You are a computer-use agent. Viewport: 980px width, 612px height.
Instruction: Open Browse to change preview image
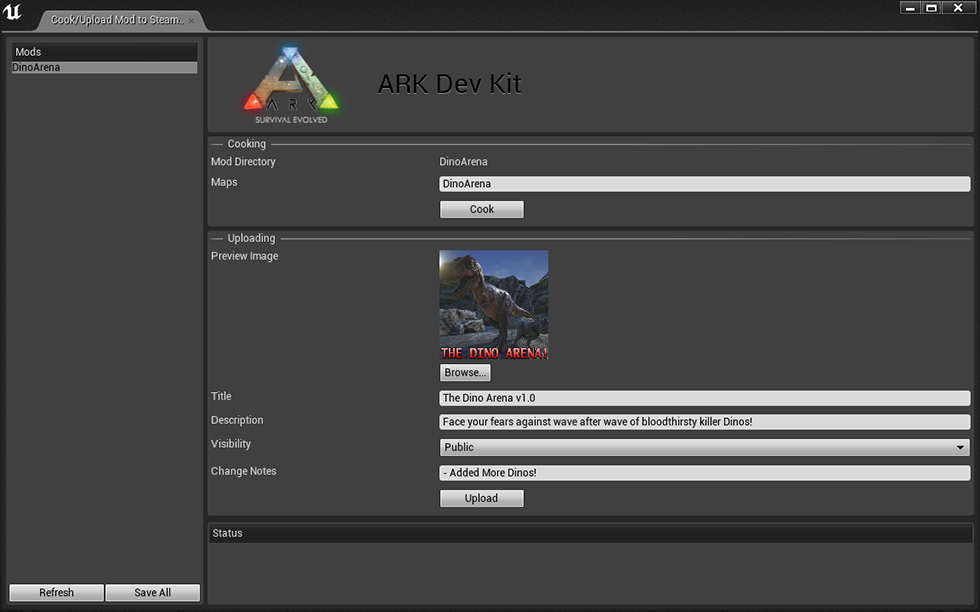(464, 371)
